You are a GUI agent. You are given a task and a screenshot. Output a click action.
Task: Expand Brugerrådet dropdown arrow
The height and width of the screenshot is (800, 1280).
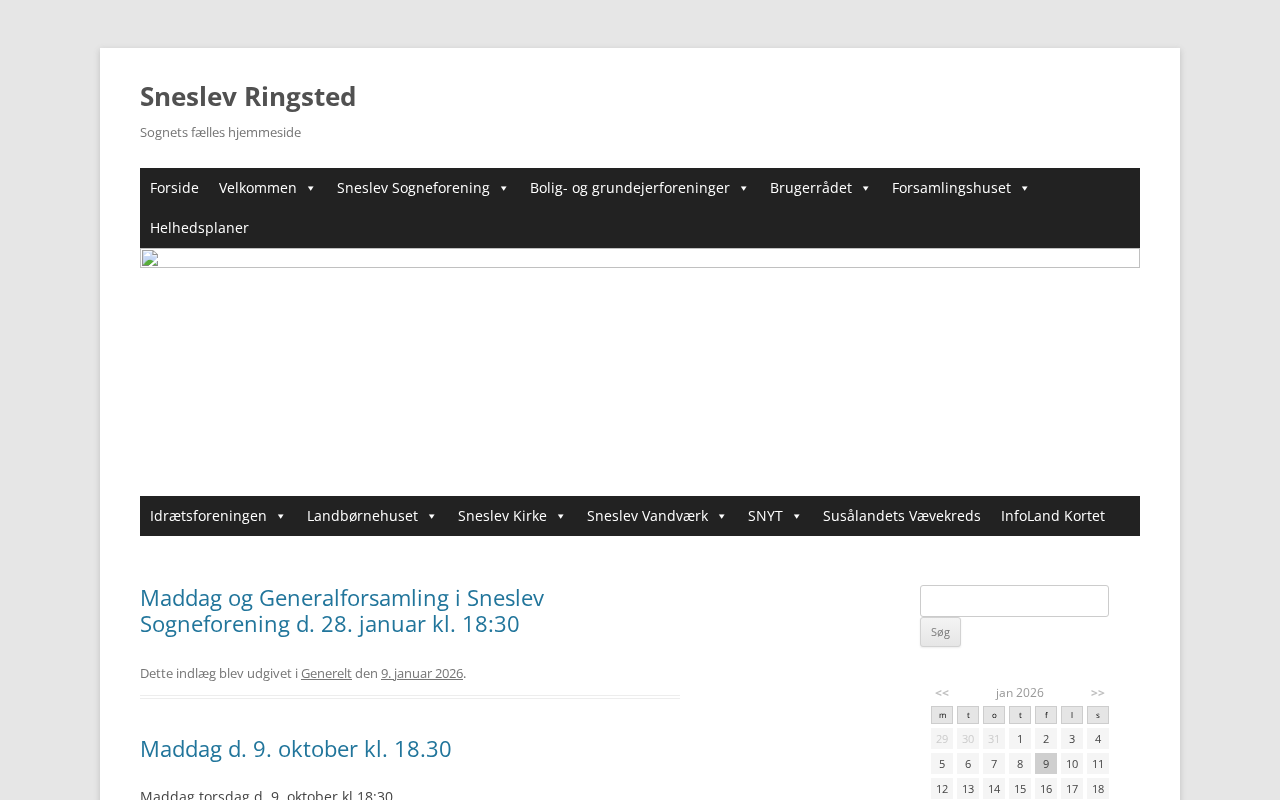[x=865, y=189]
